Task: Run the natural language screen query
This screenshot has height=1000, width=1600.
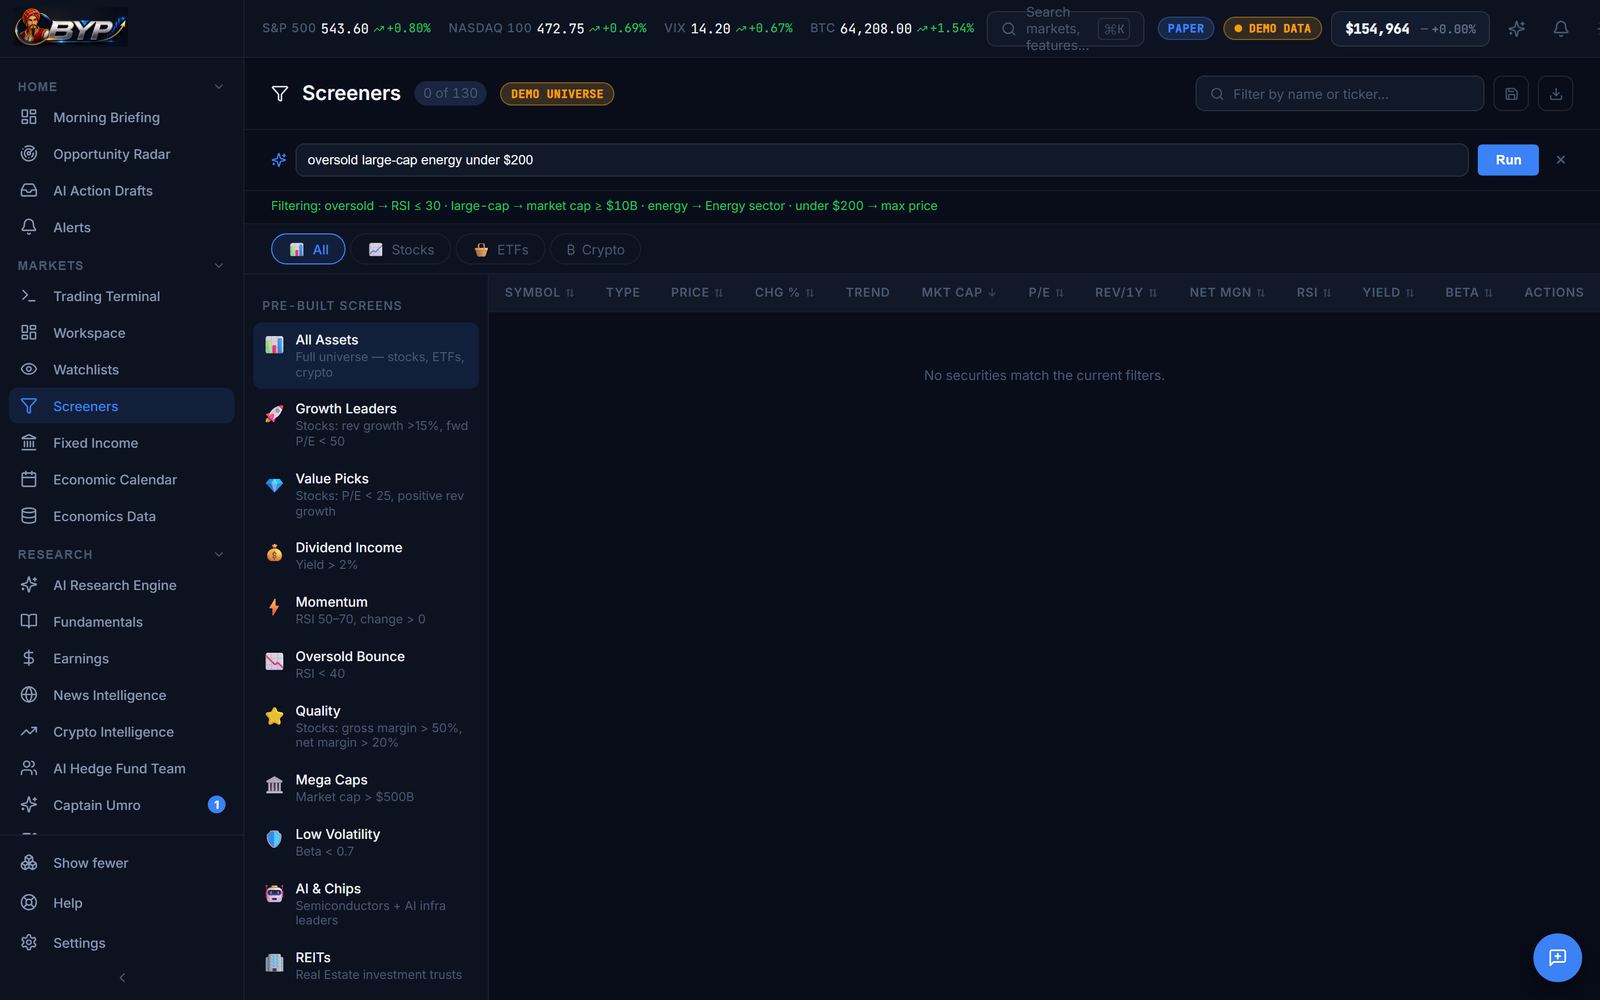Action: 1508,160
